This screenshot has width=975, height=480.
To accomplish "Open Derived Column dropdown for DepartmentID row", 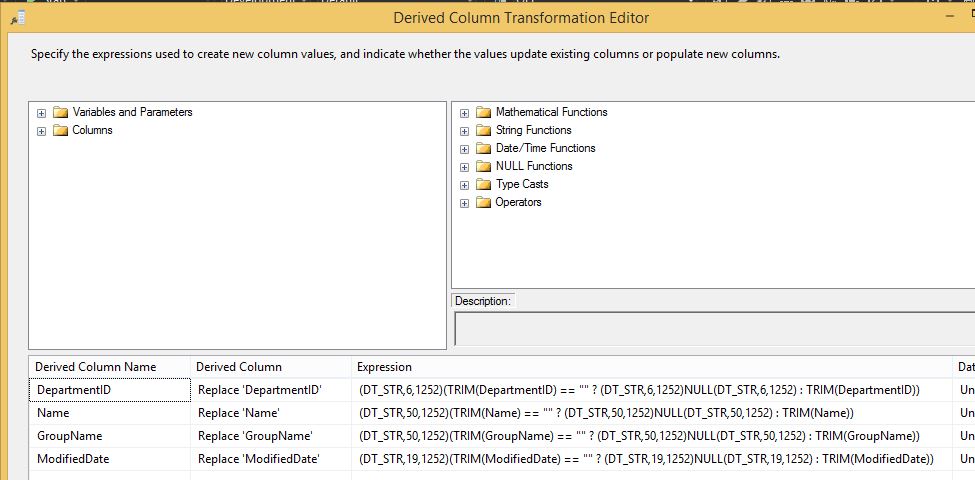I will [x=271, y=389].
